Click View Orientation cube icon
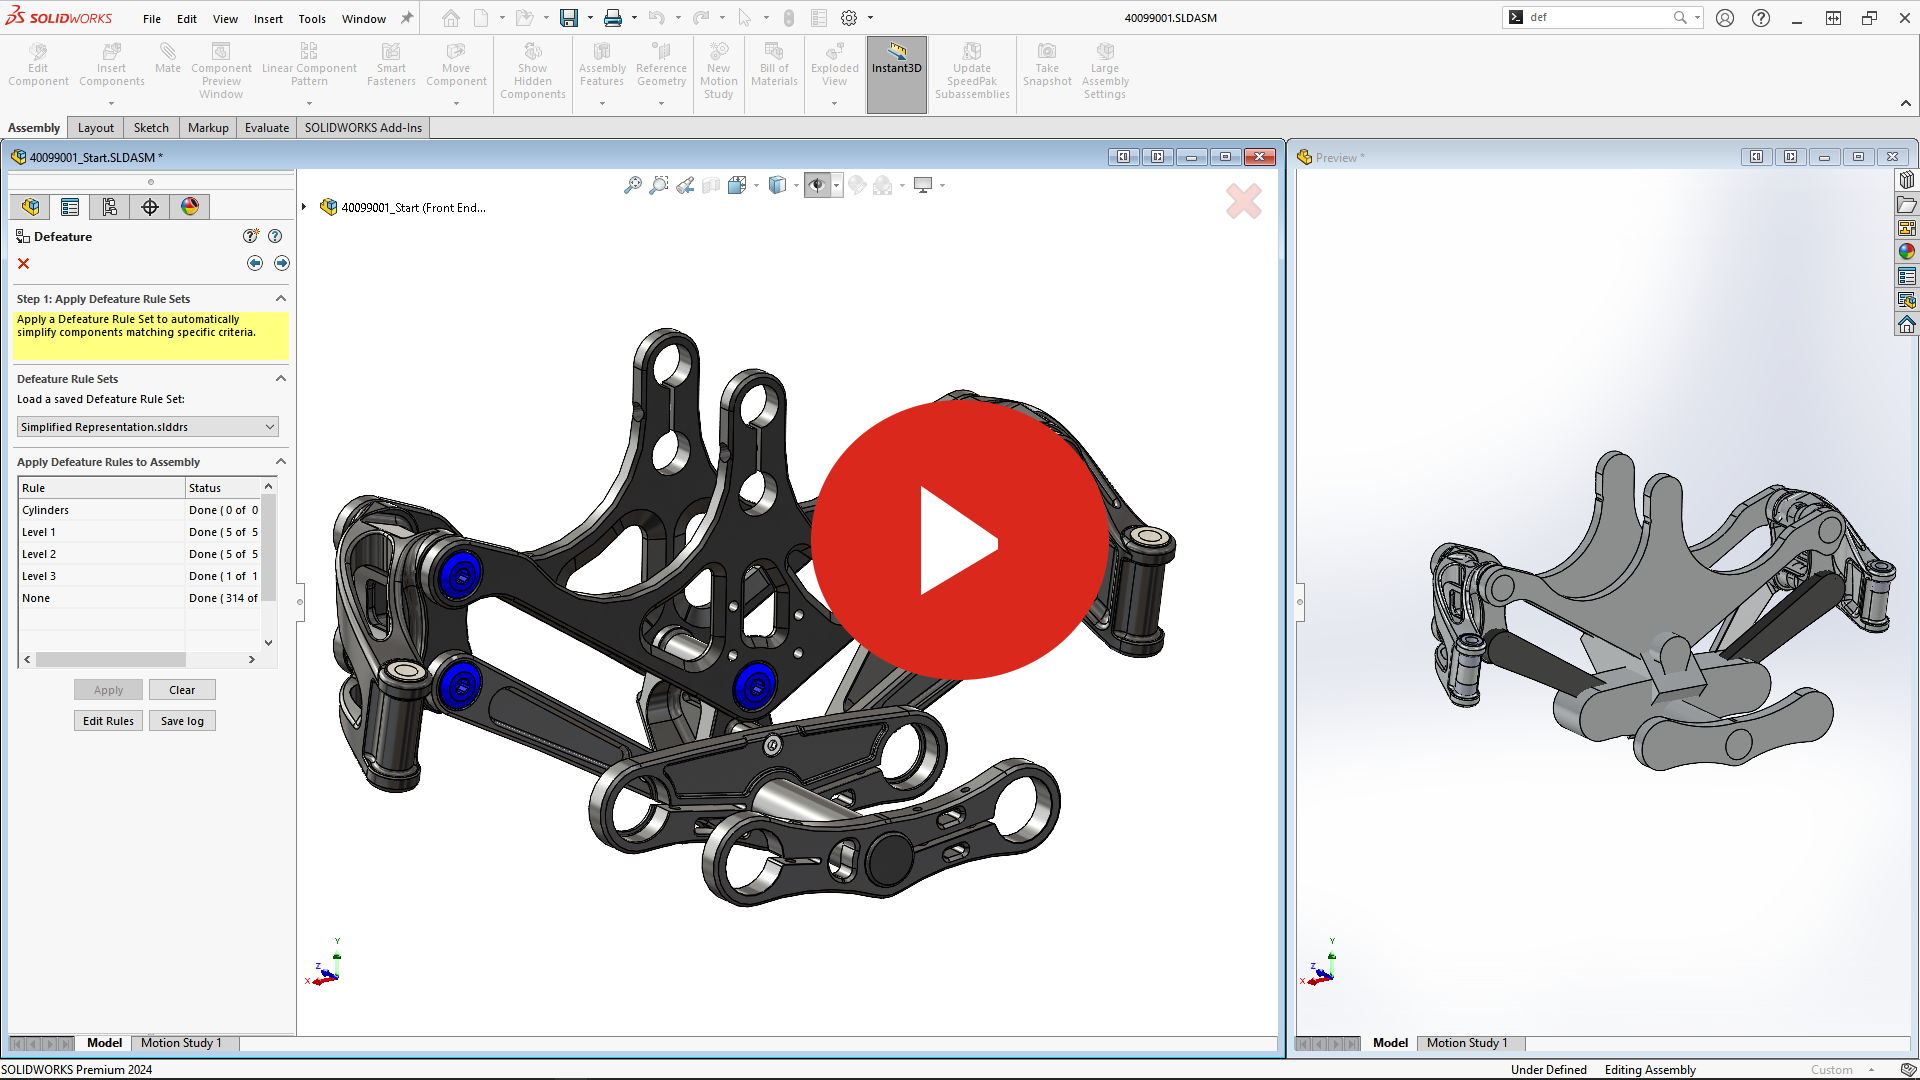This screenshot has height=1080, width=1920. [737, 185]
